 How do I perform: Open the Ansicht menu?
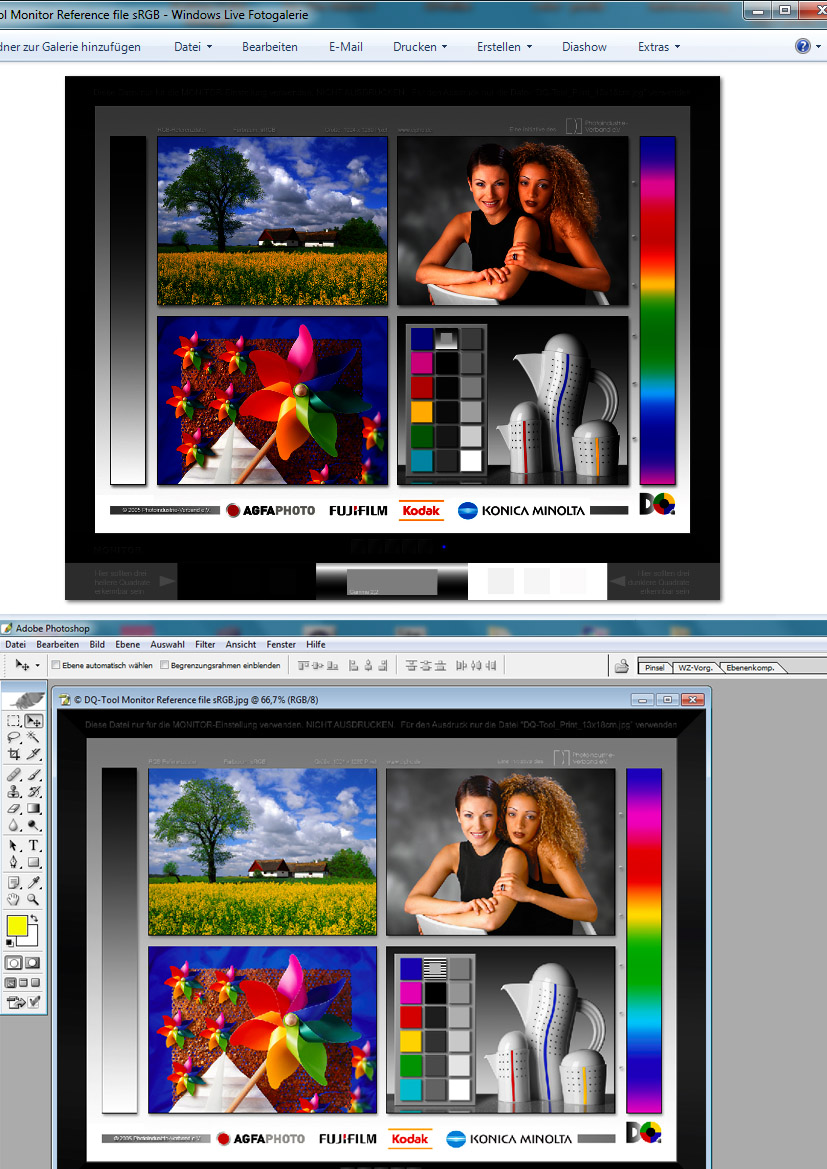pyautogui.click(x=241, y=644)
